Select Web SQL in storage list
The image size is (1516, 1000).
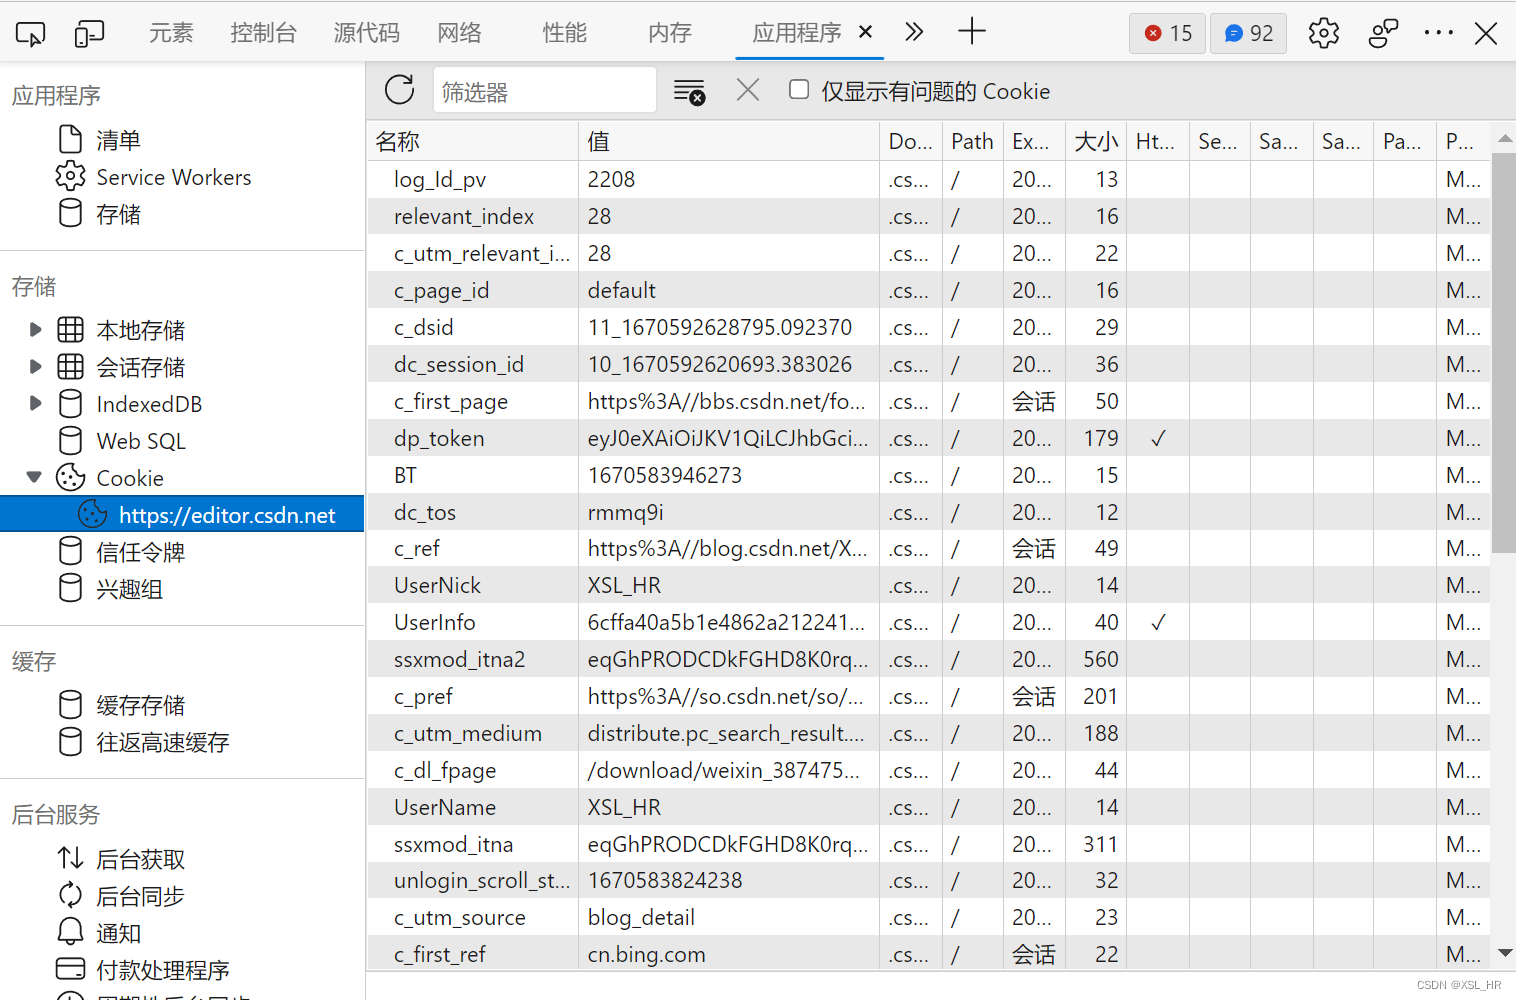click(140, 441)
